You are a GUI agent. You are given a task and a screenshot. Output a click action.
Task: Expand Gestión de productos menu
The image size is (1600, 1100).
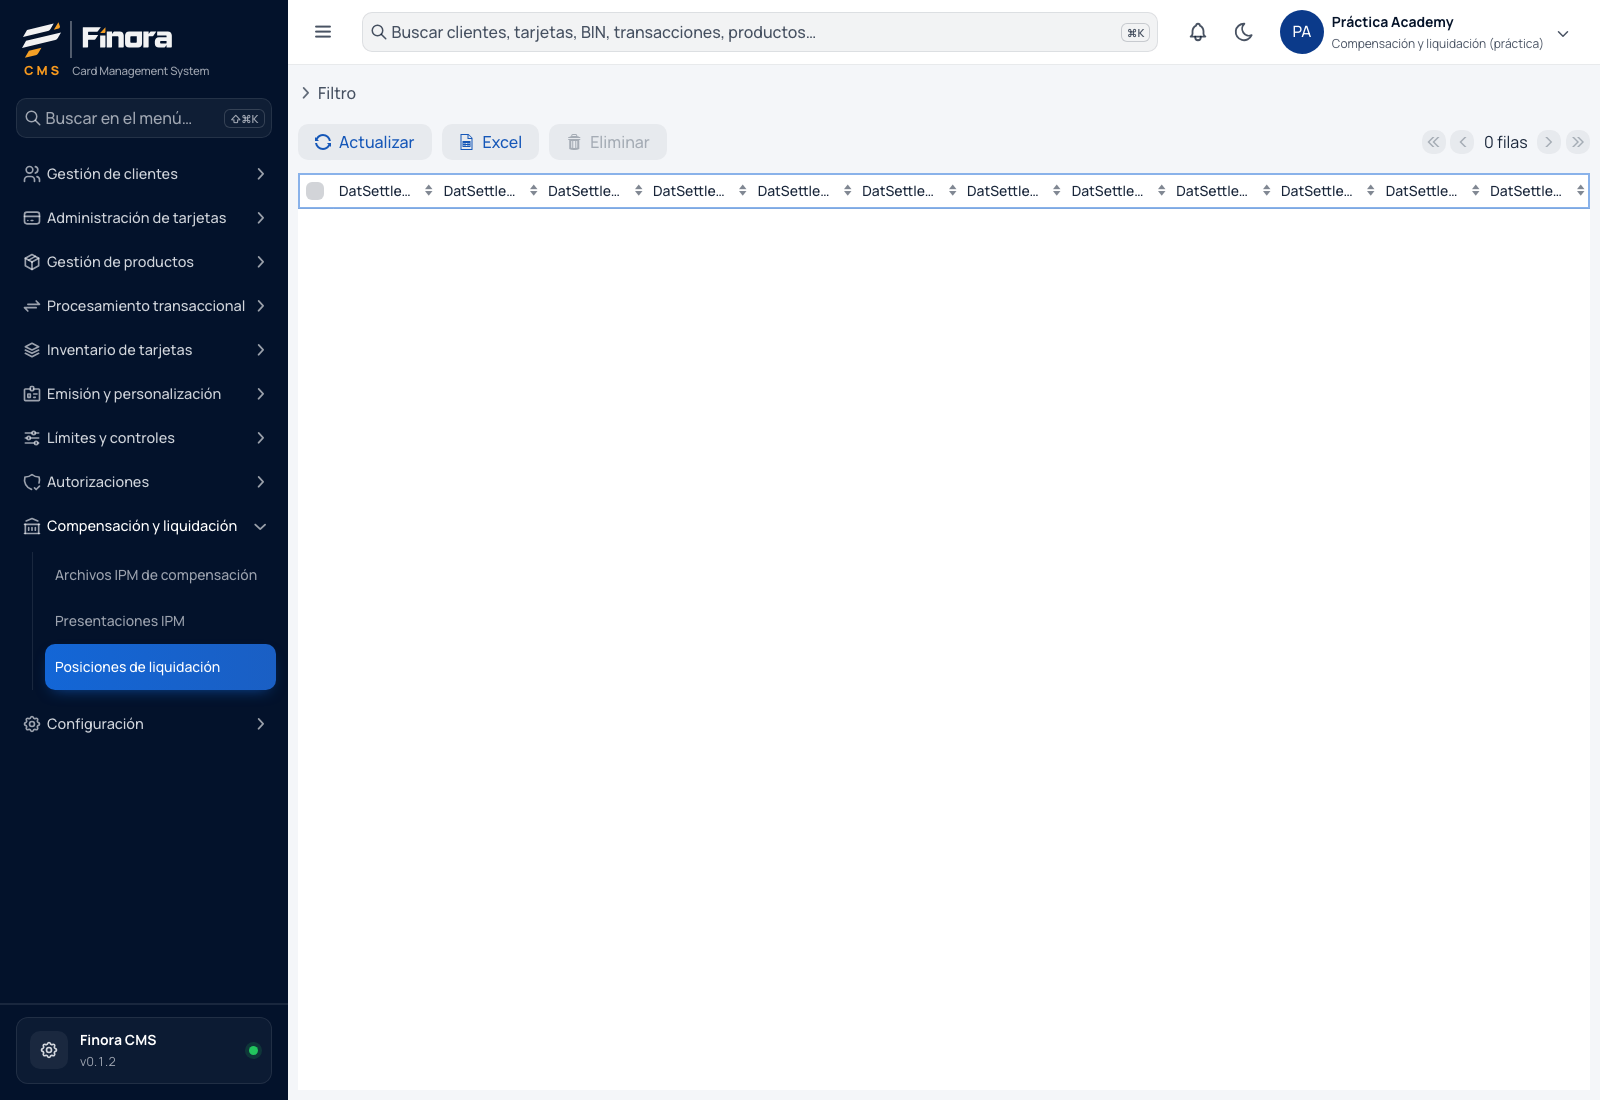tap(144, 262)
